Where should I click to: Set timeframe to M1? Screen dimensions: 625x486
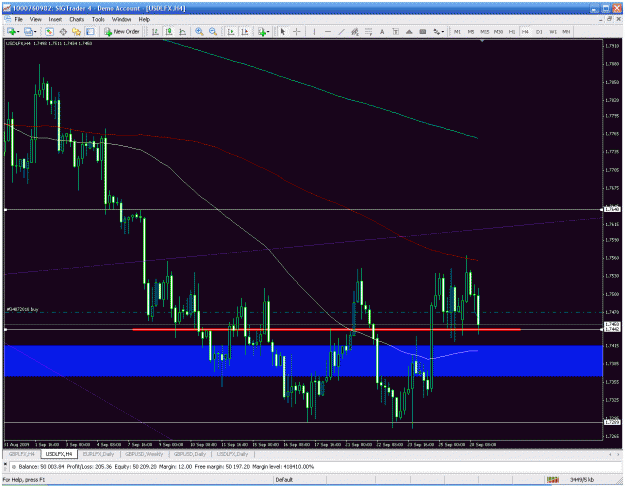point(457,31)
